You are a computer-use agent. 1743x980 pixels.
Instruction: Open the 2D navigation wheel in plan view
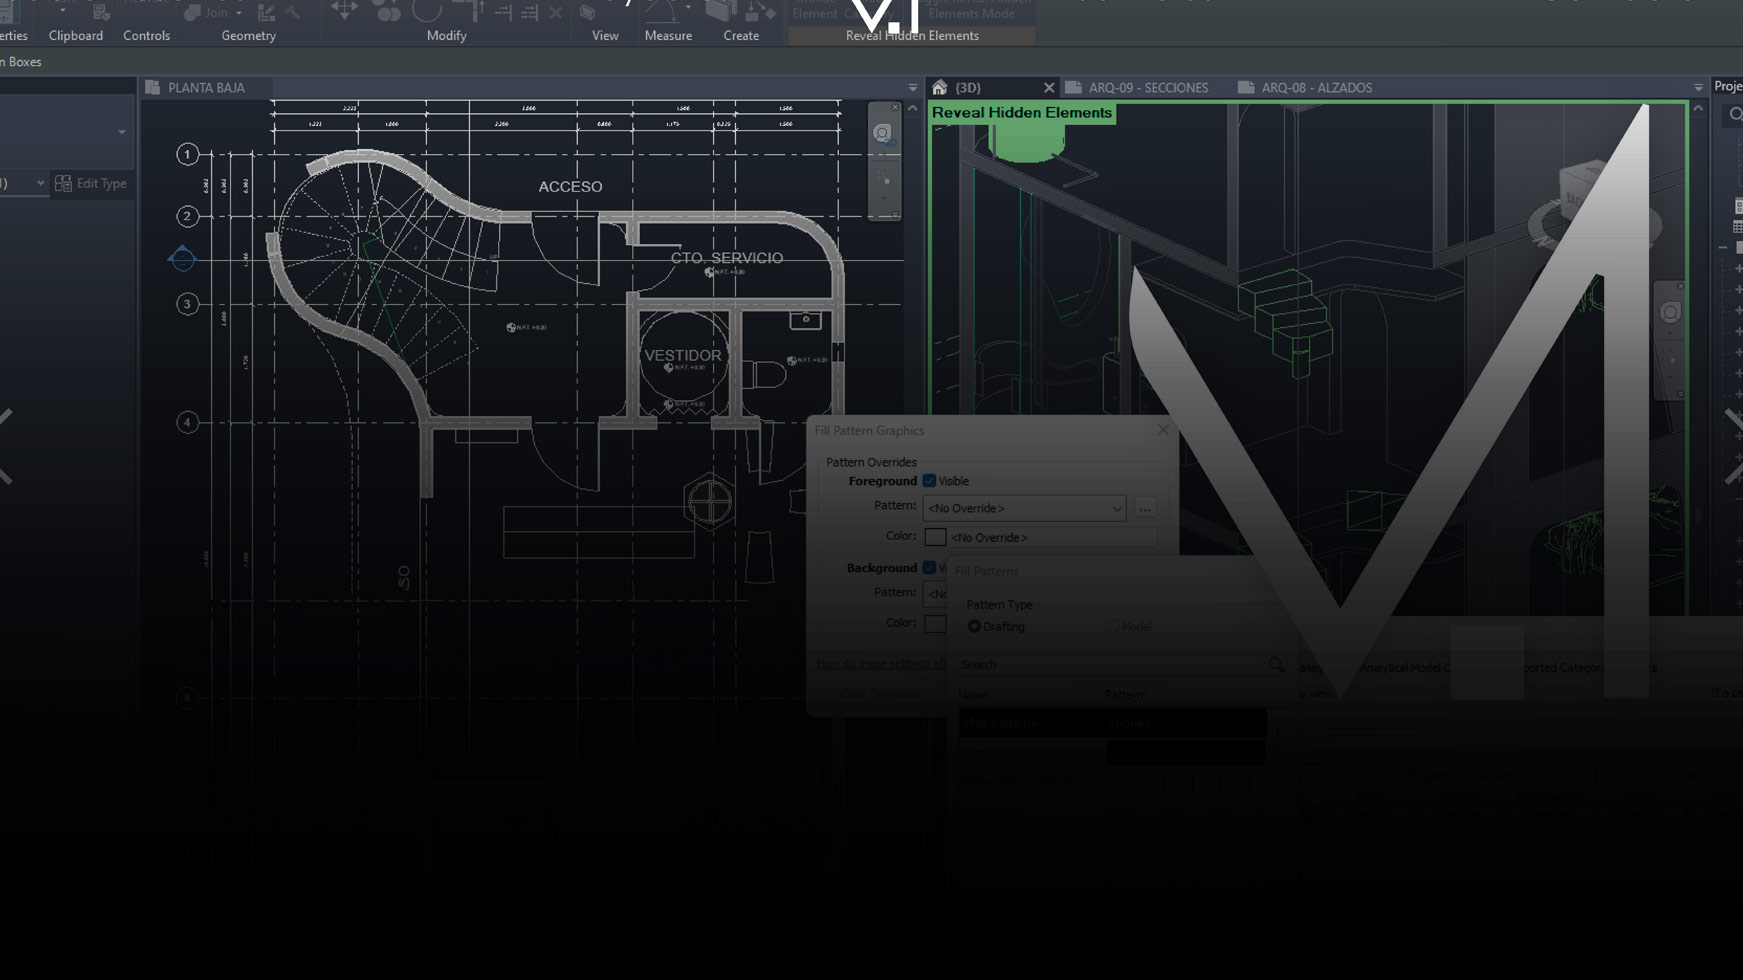882,134
